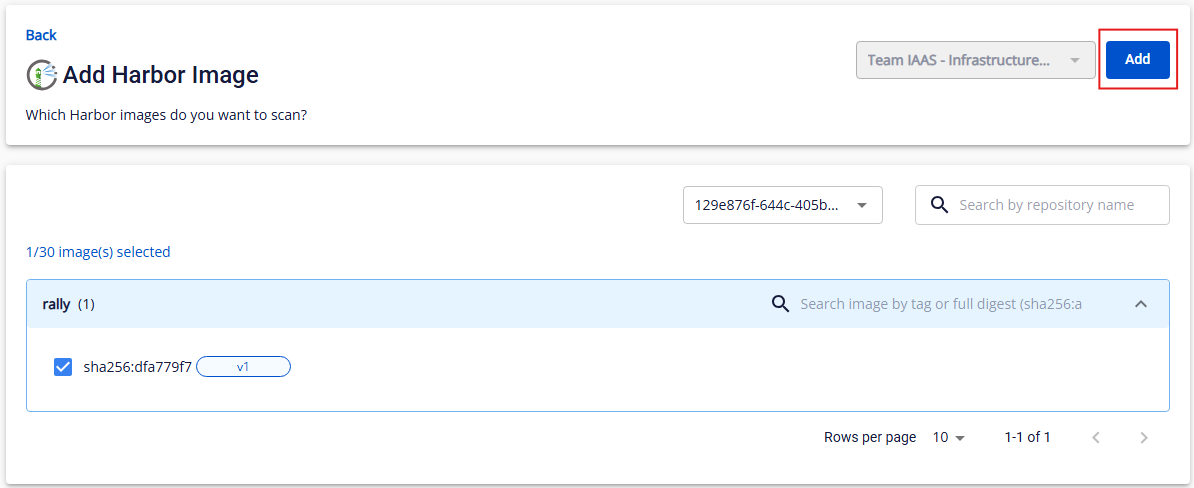Go to the previous page arrow

tap(1096, 437)
